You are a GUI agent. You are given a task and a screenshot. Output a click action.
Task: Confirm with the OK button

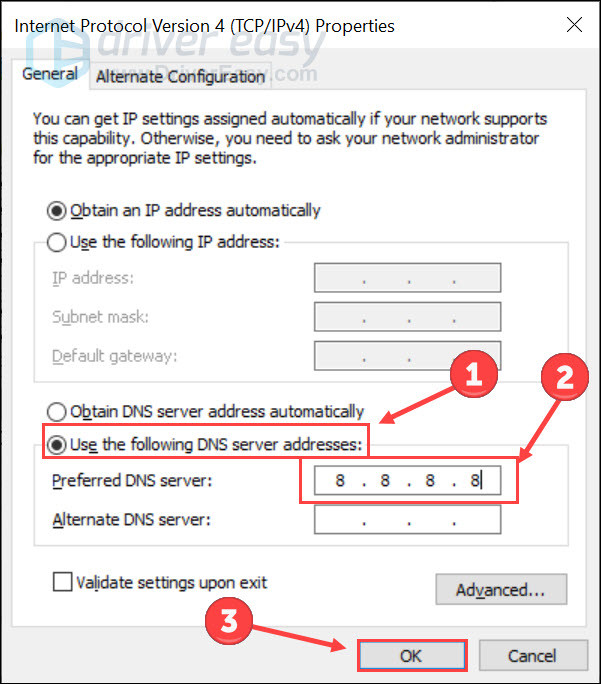tap(412, 656)
